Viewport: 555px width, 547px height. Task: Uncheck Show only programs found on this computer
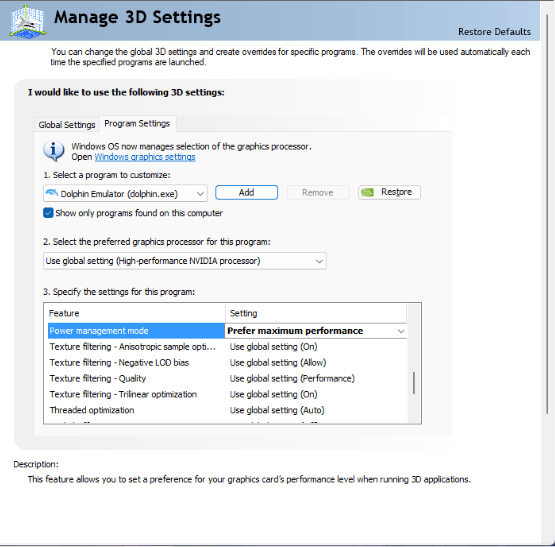point(48,213)
